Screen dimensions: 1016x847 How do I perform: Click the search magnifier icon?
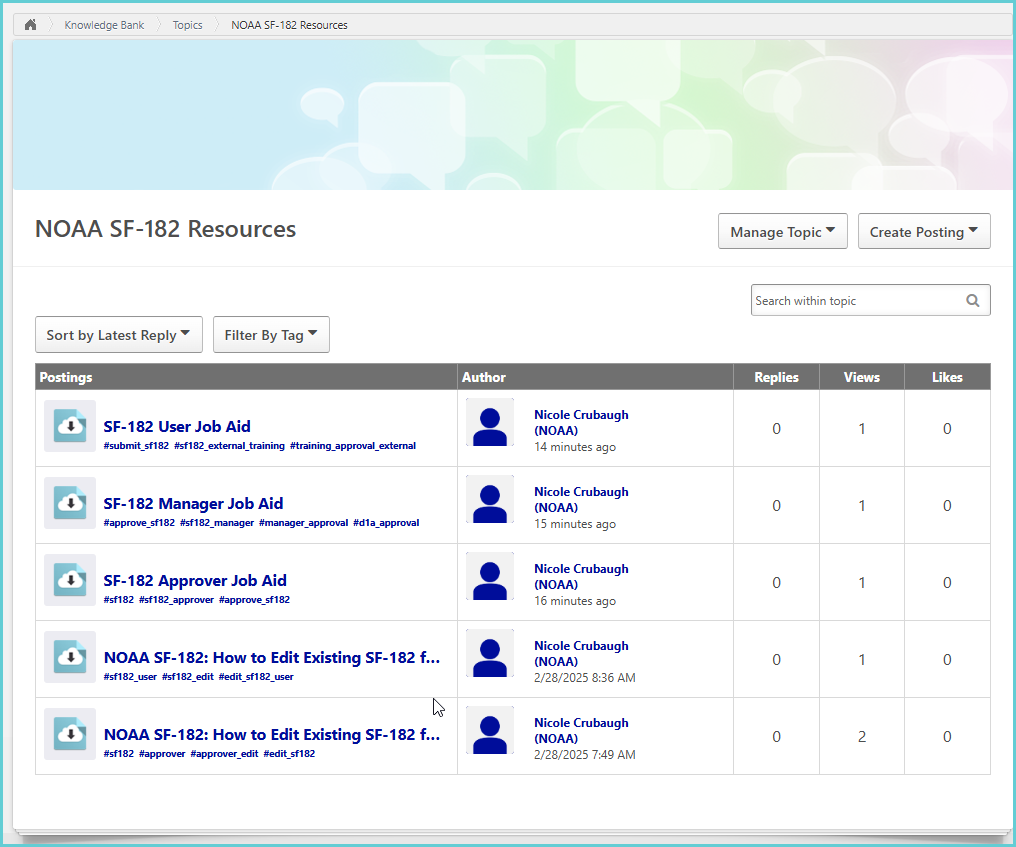973,301
